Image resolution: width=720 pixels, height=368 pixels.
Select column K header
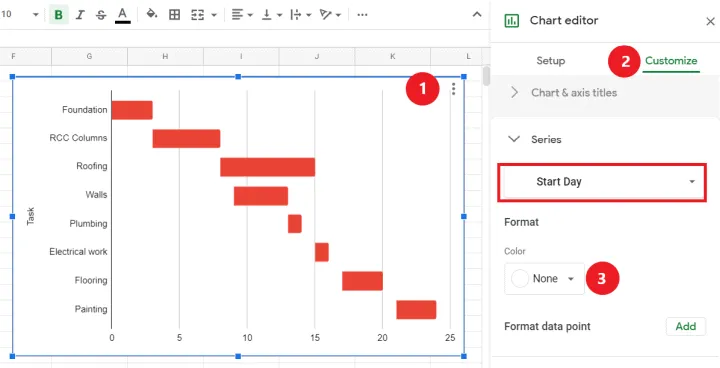click(x=393, y=57)
